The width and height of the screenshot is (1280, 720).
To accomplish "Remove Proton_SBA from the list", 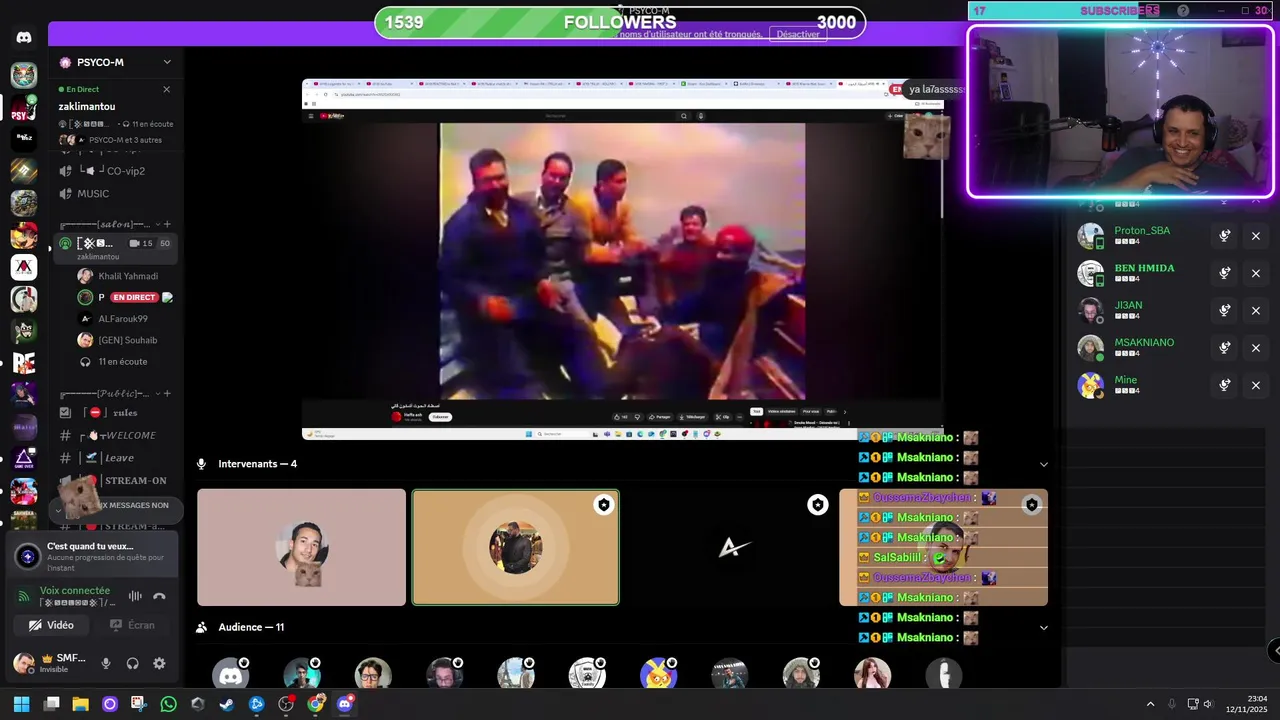I will [1256, 236].
